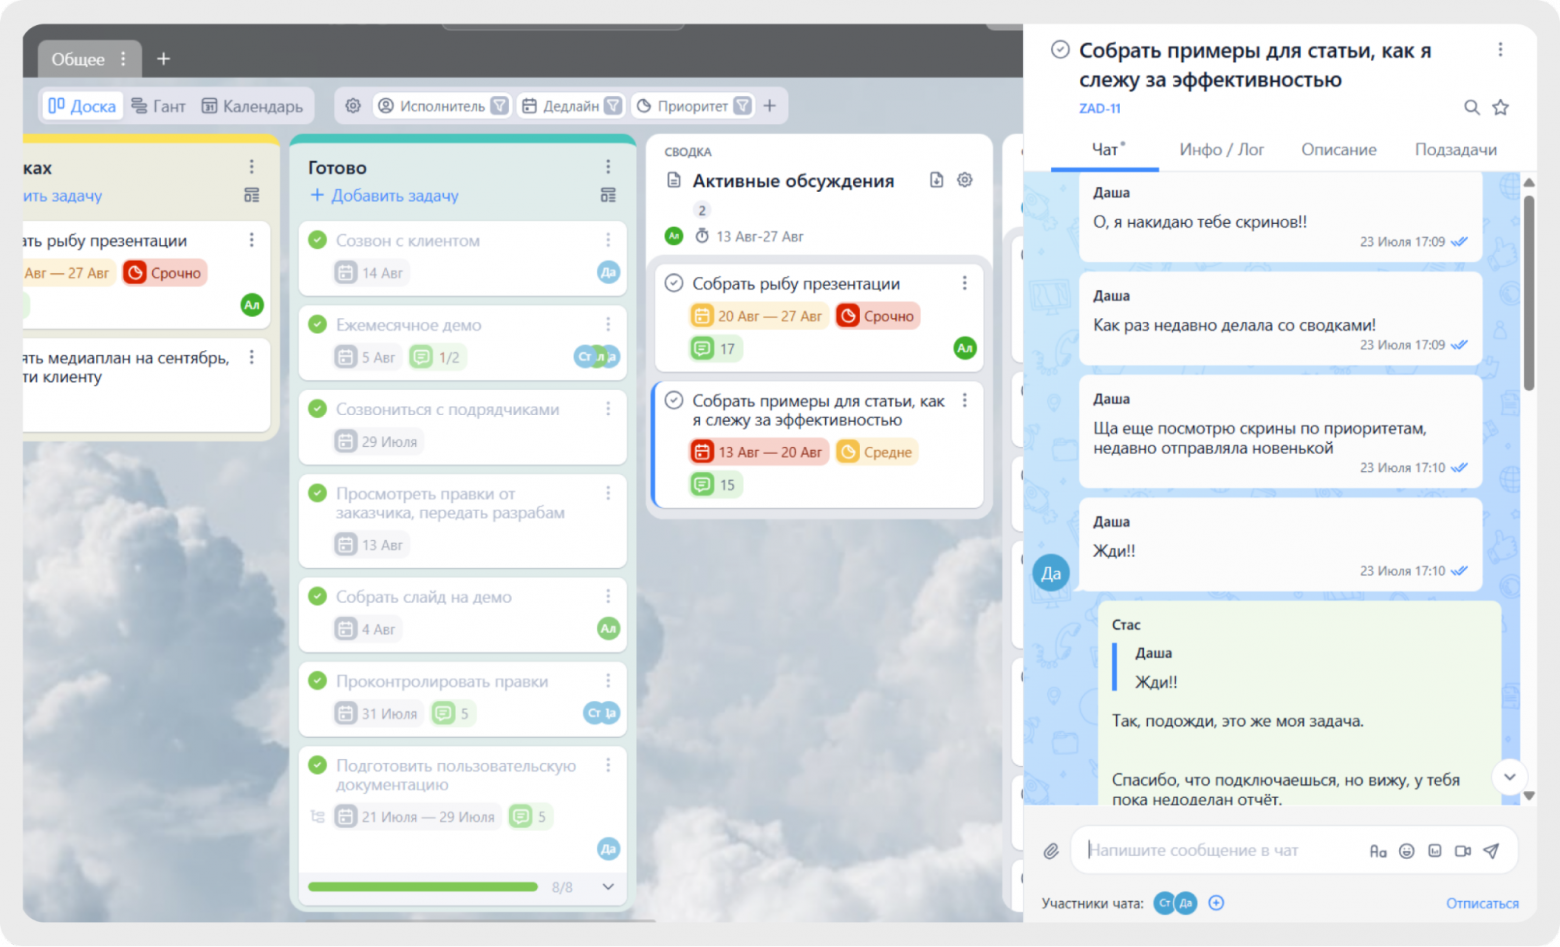Image resolution: width=1560 pixels, height=947 pixels.
Task: Star the task as favorite
Action: coord(1500,107)
